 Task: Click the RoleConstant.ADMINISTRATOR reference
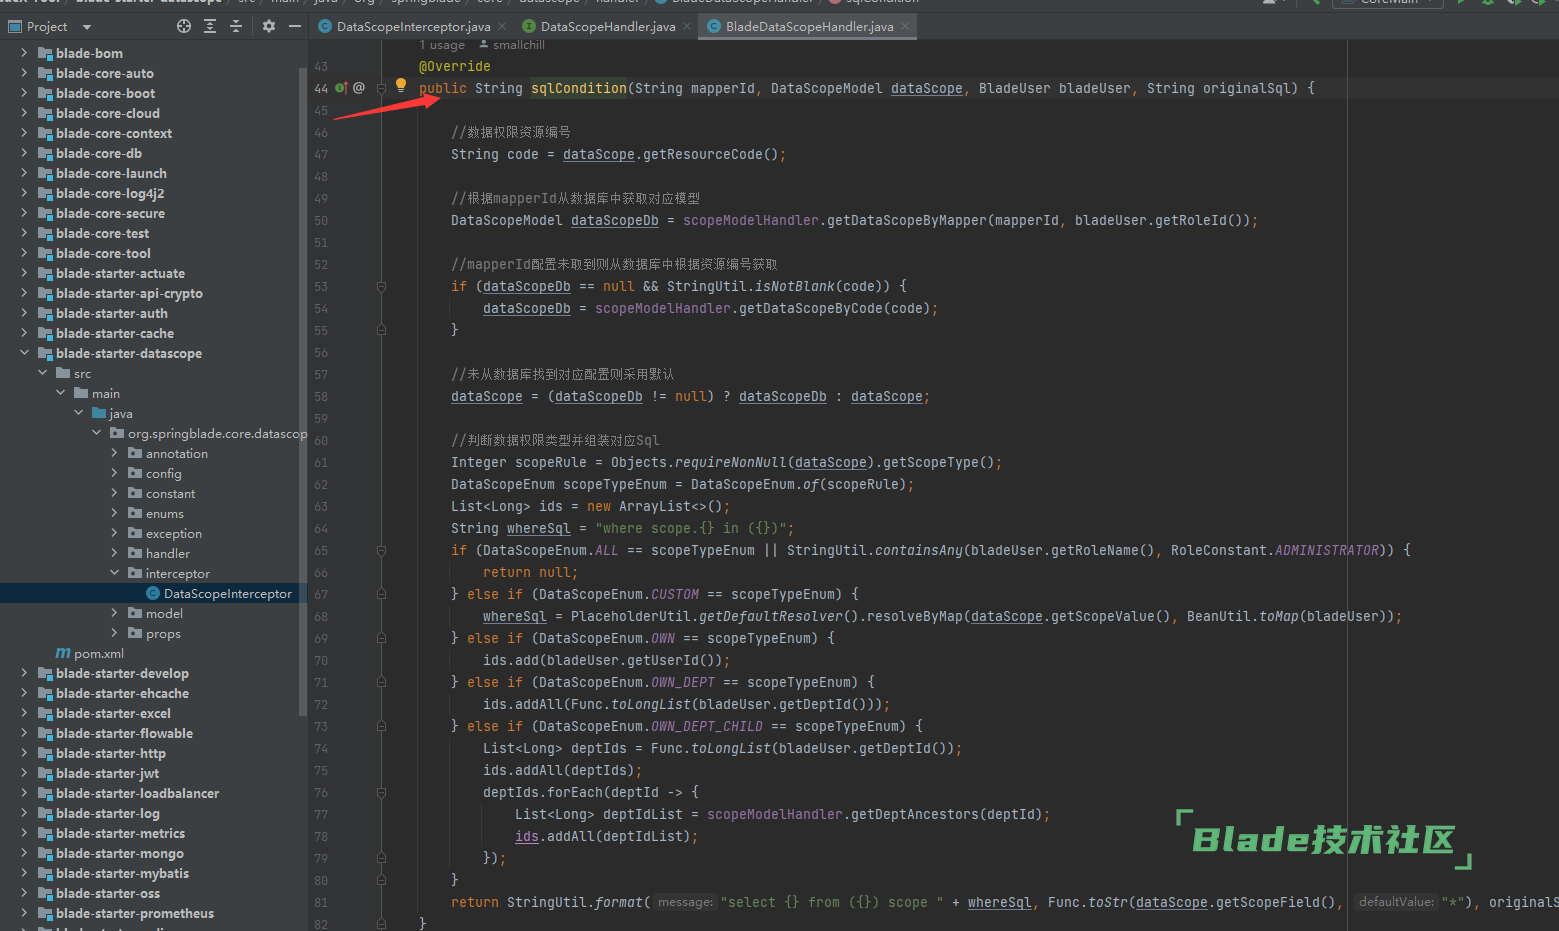(1275, 550)
